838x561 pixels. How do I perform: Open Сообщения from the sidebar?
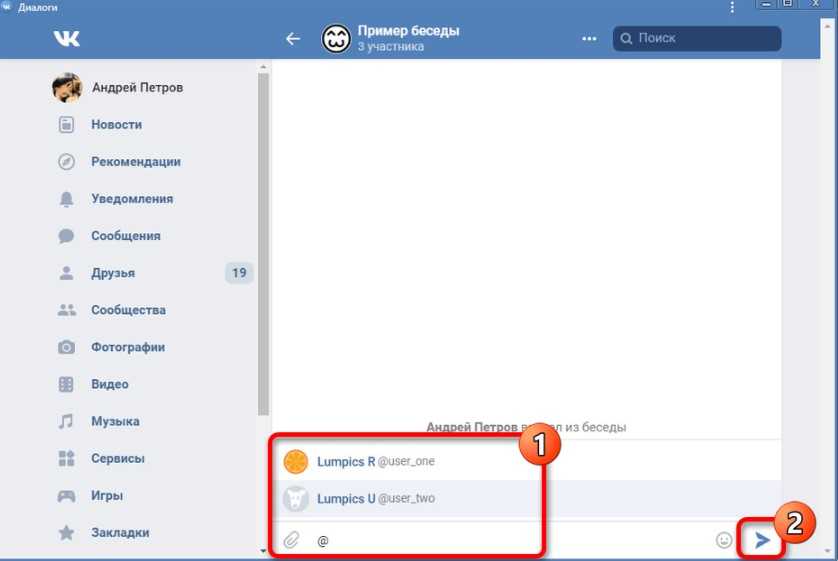coord(125,236)
